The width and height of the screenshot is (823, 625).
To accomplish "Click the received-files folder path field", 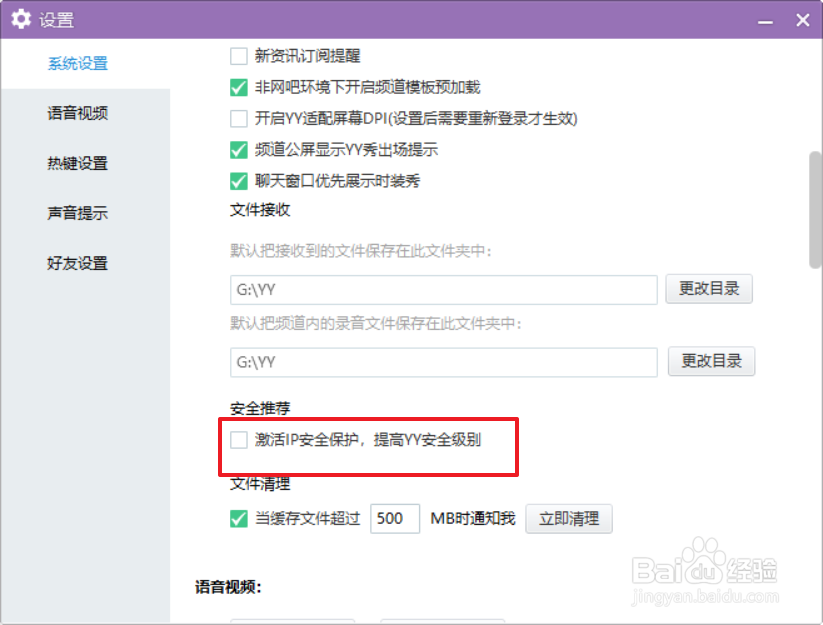I will coord(444,290).
